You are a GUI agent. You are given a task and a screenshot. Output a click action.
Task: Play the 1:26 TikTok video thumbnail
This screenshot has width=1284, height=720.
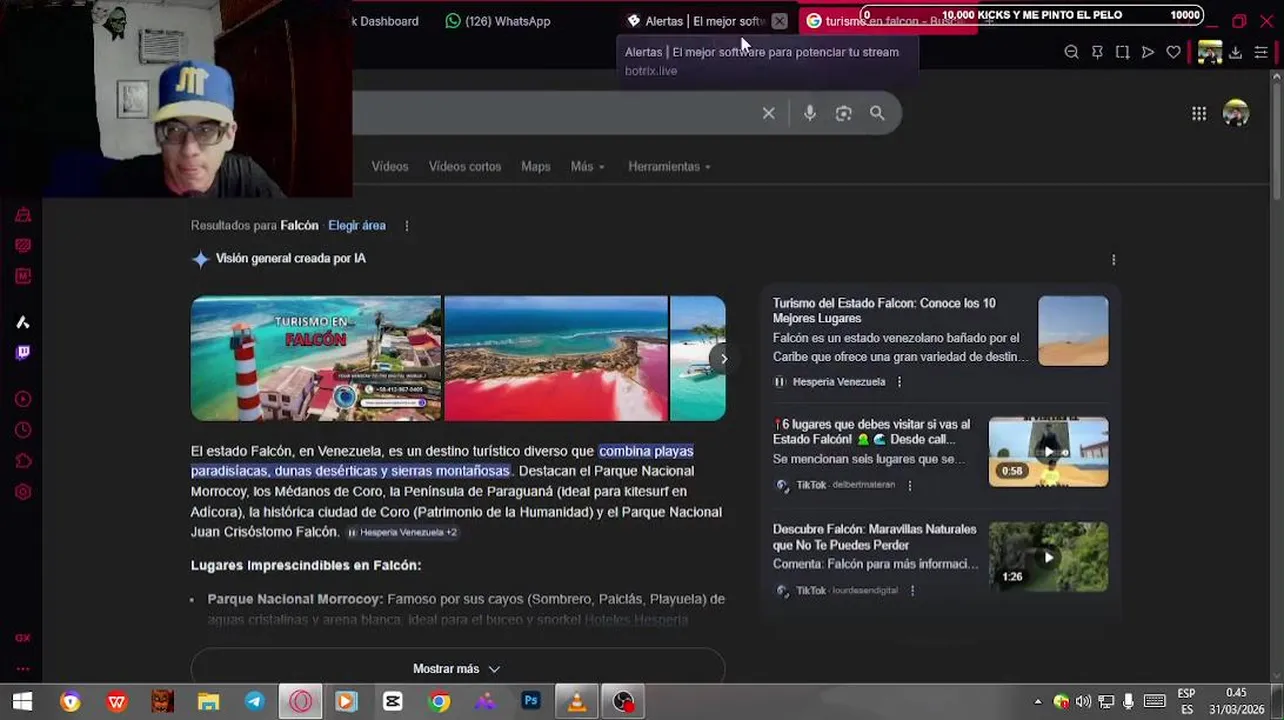[x=1048, y=557]
